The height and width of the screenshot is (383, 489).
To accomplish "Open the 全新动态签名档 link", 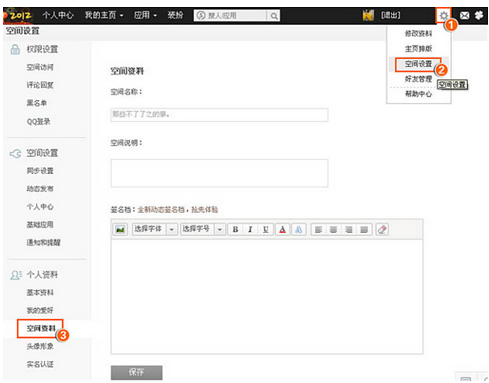I will pyautogui.click(x=161, y=210).
